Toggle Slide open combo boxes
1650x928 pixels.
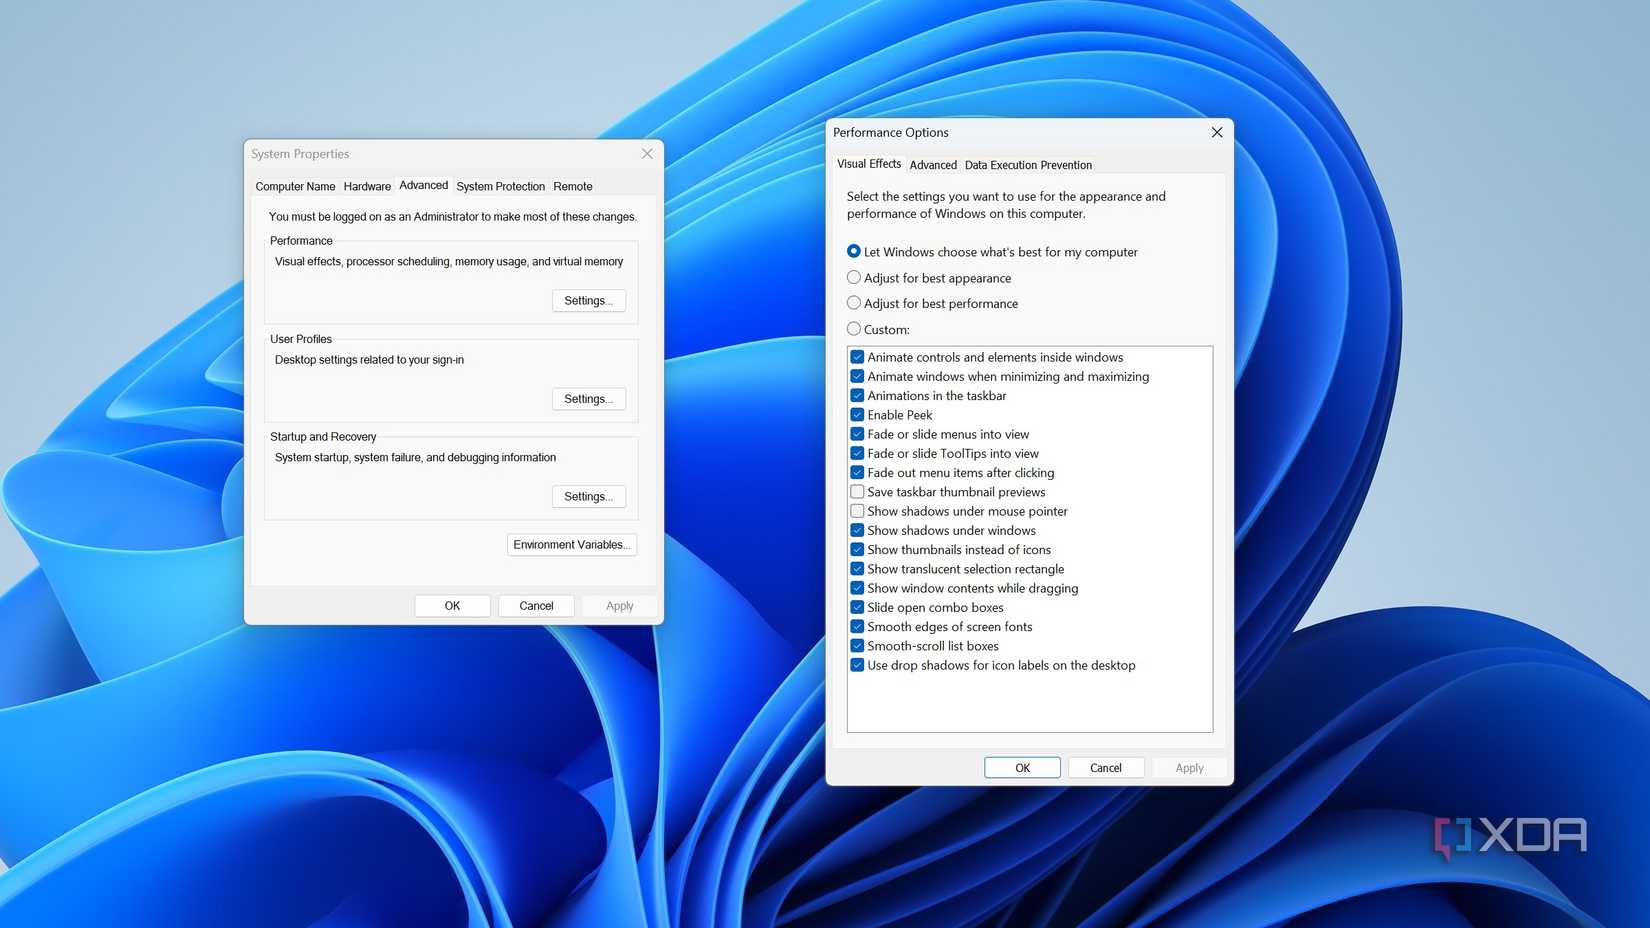click(x=857, y=607)
